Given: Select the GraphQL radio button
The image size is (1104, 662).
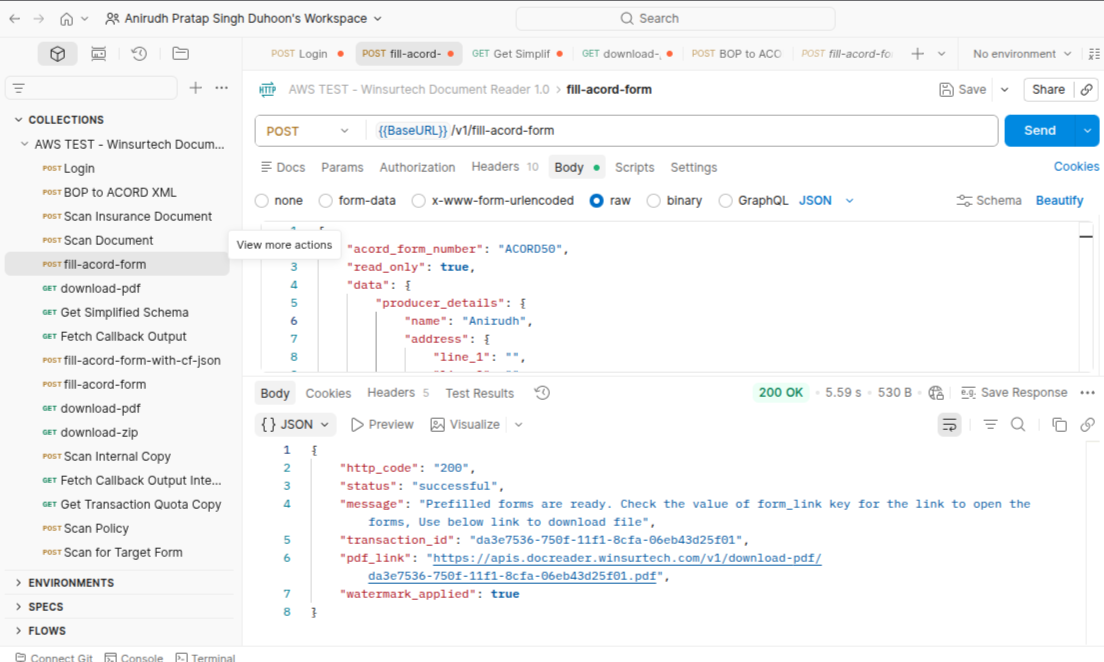Looking at the screenshot, I should [725, 201].
